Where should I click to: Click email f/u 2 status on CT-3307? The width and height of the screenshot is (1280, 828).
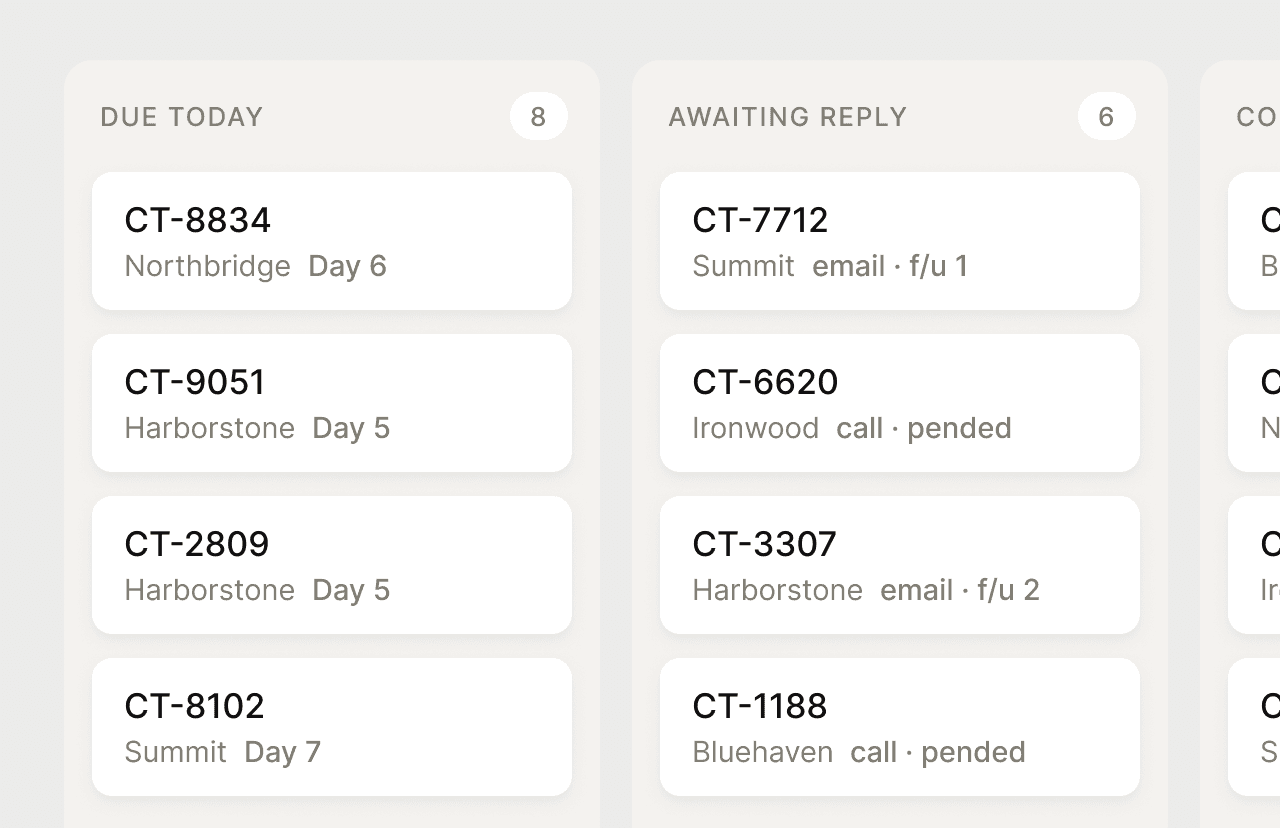coord(960,590)
